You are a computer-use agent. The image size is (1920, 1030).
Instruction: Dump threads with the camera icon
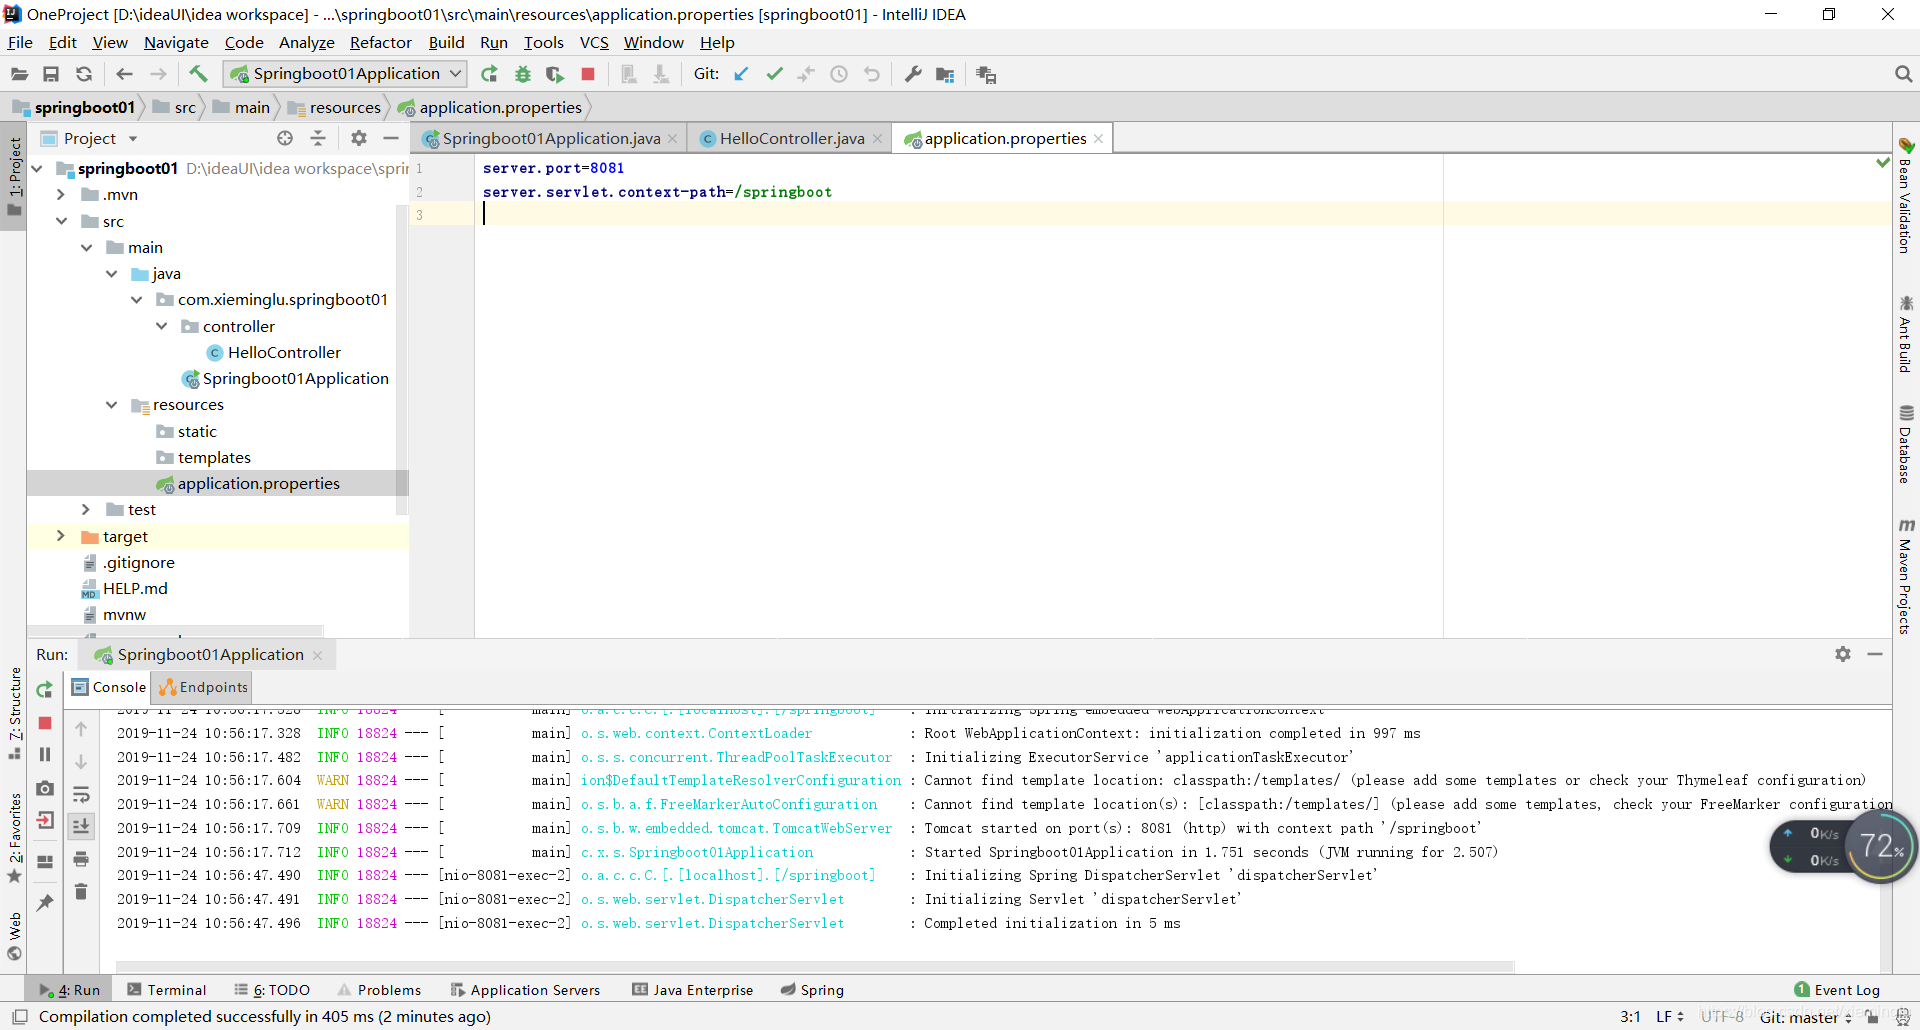[45, 788]
